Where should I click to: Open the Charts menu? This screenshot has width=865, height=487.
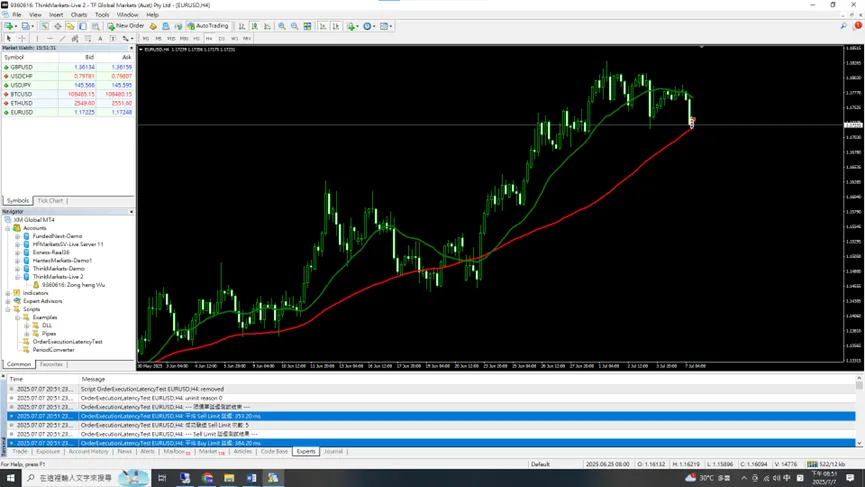tap(79, 15)
